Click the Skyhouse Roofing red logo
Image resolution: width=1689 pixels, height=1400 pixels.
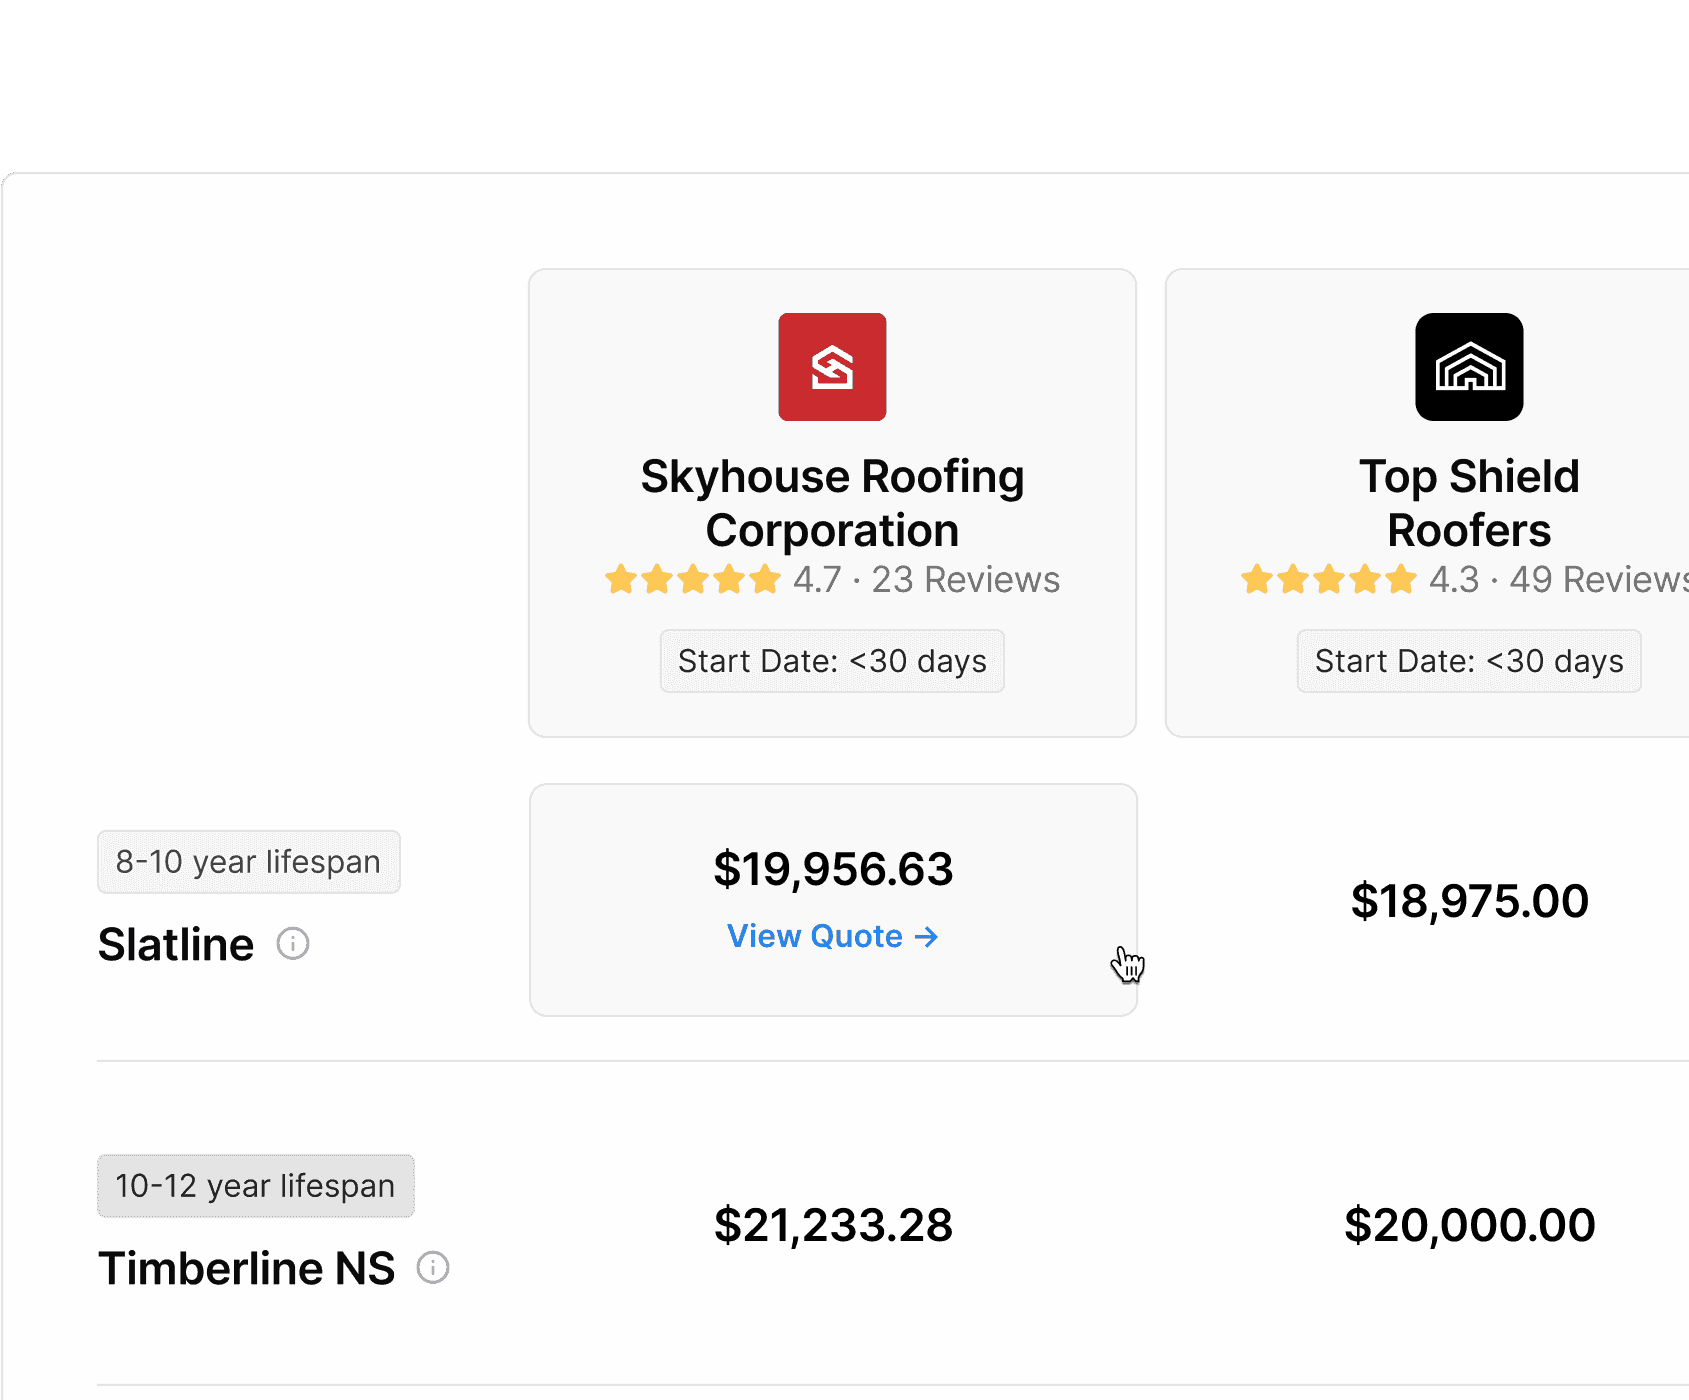tap(832, 367)
